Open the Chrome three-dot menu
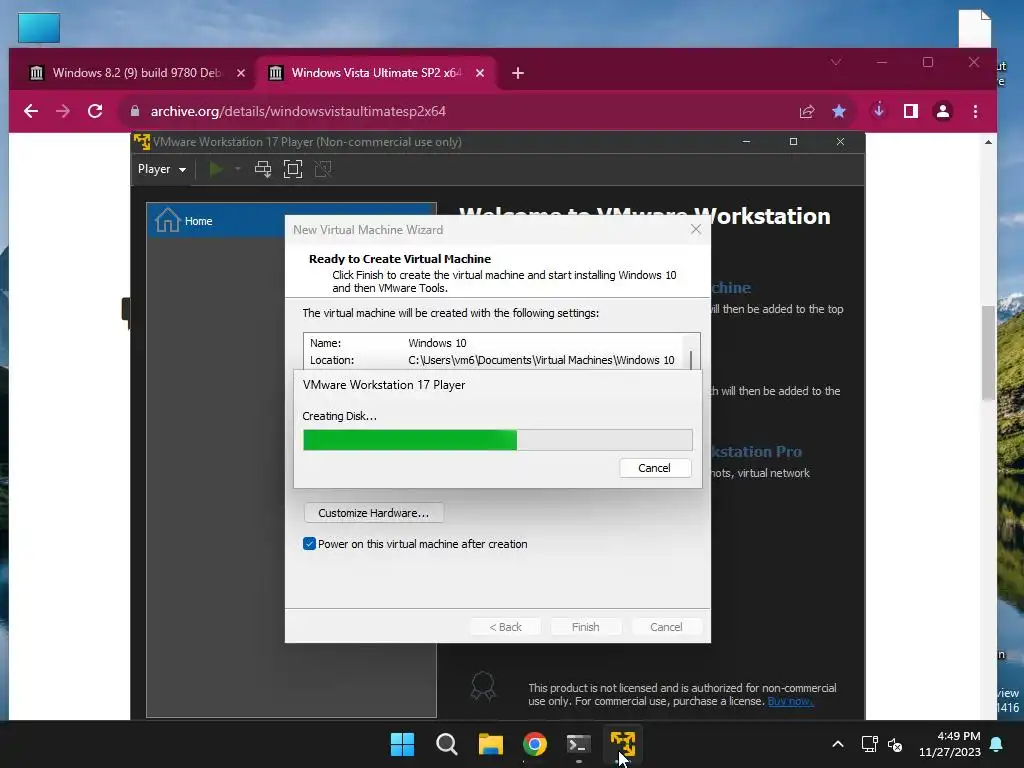Viewport: 1024px width, 768px height. coord(976,111)
